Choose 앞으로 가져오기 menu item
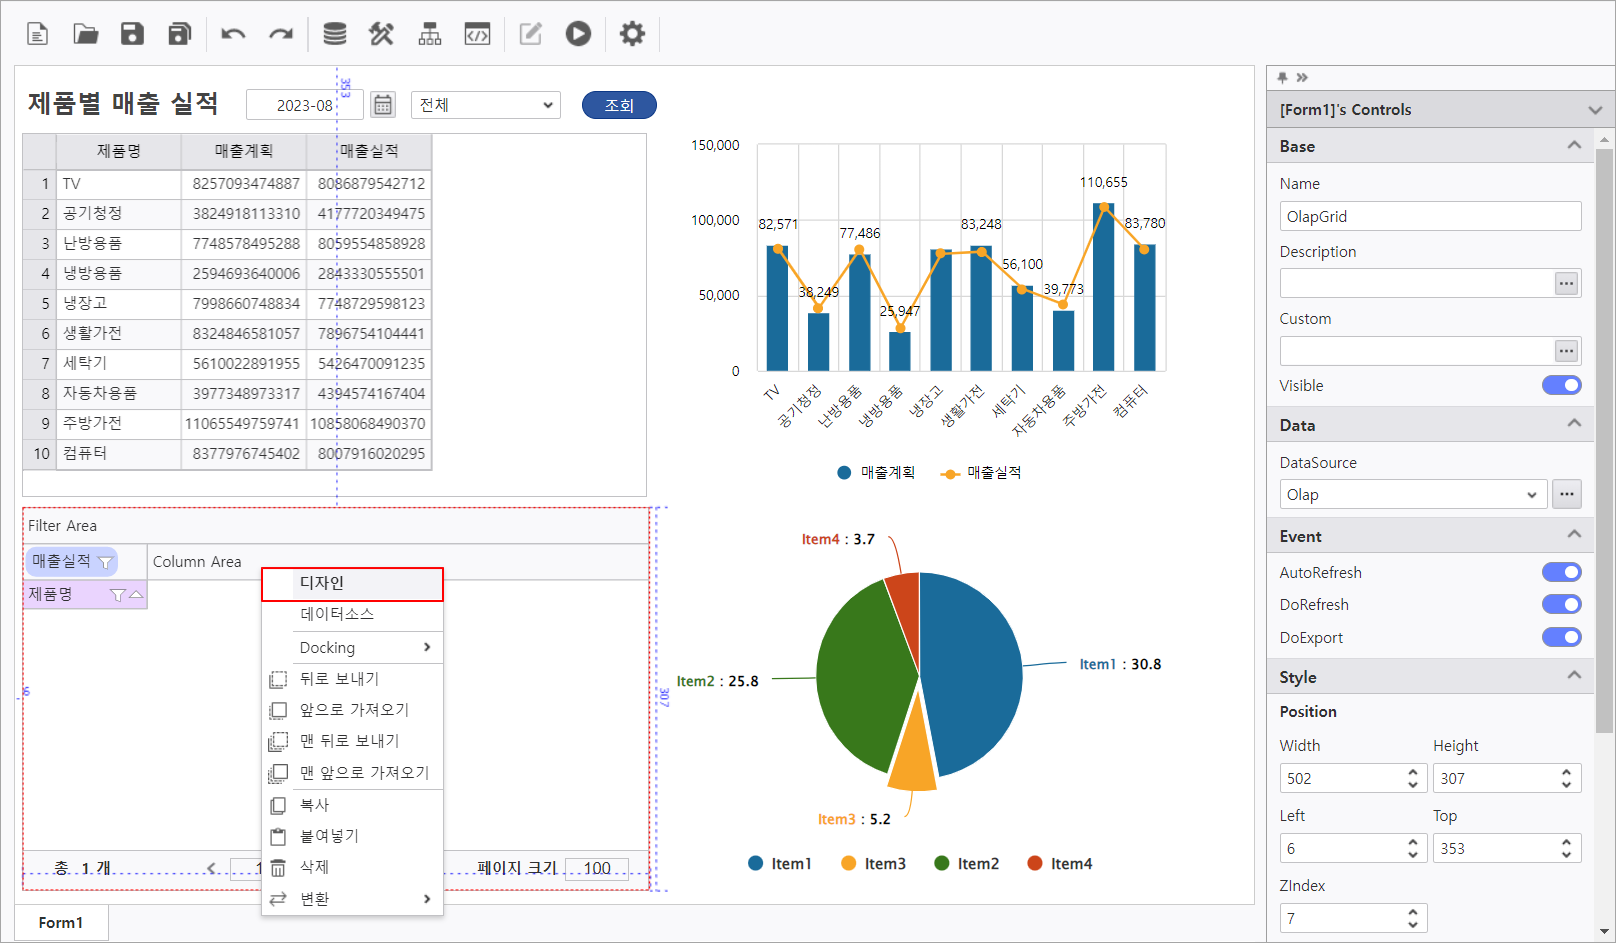The width and height of the screenshot is (1616, 943). [352, 710]
